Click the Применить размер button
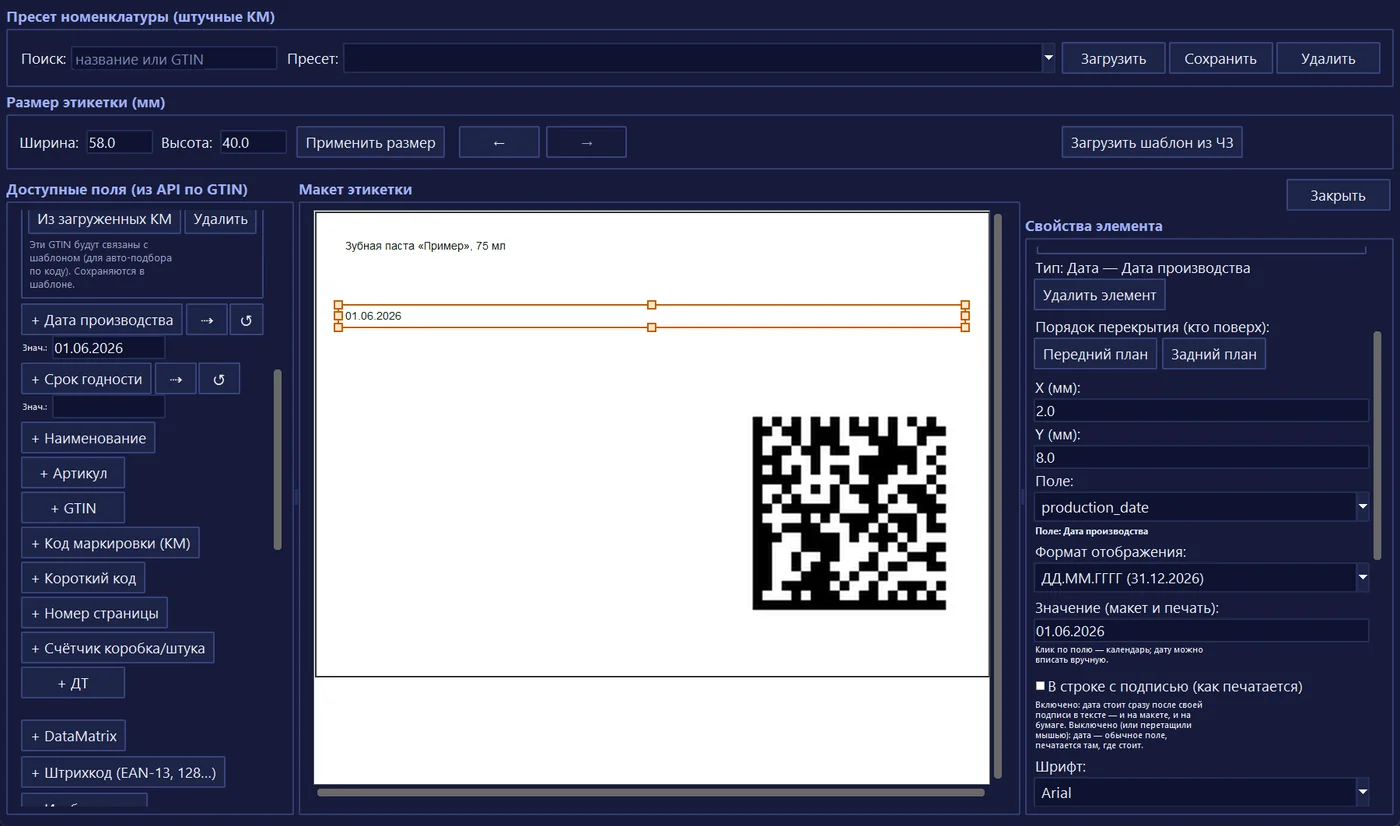 370,142
